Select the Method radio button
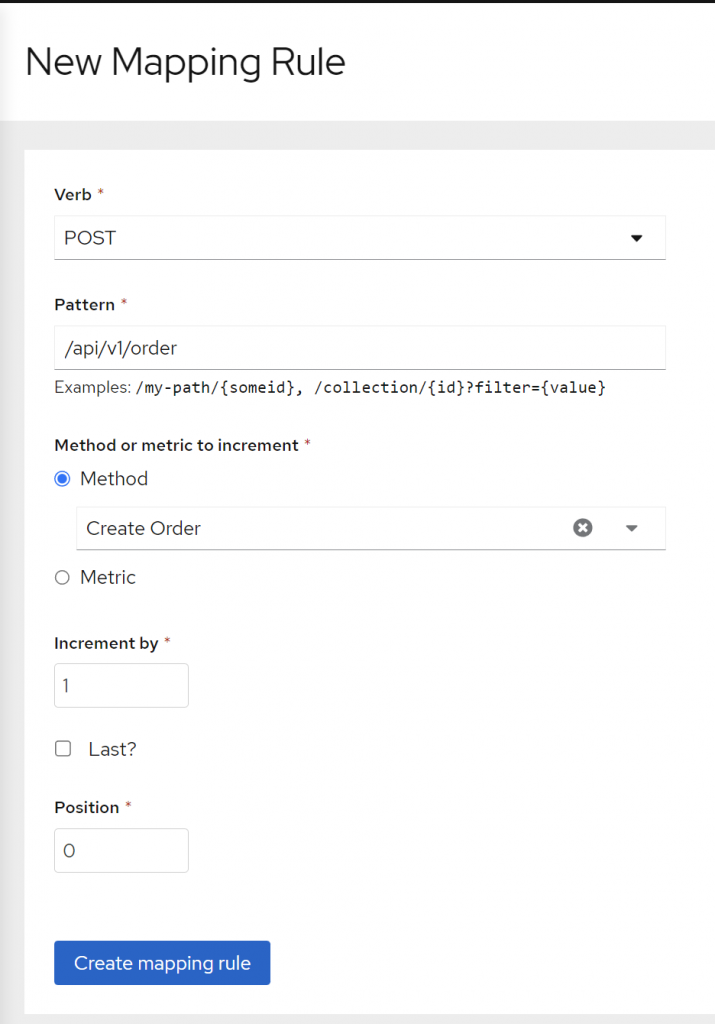715x1024 pixels. pyautogui.click(x=63, y=479)
